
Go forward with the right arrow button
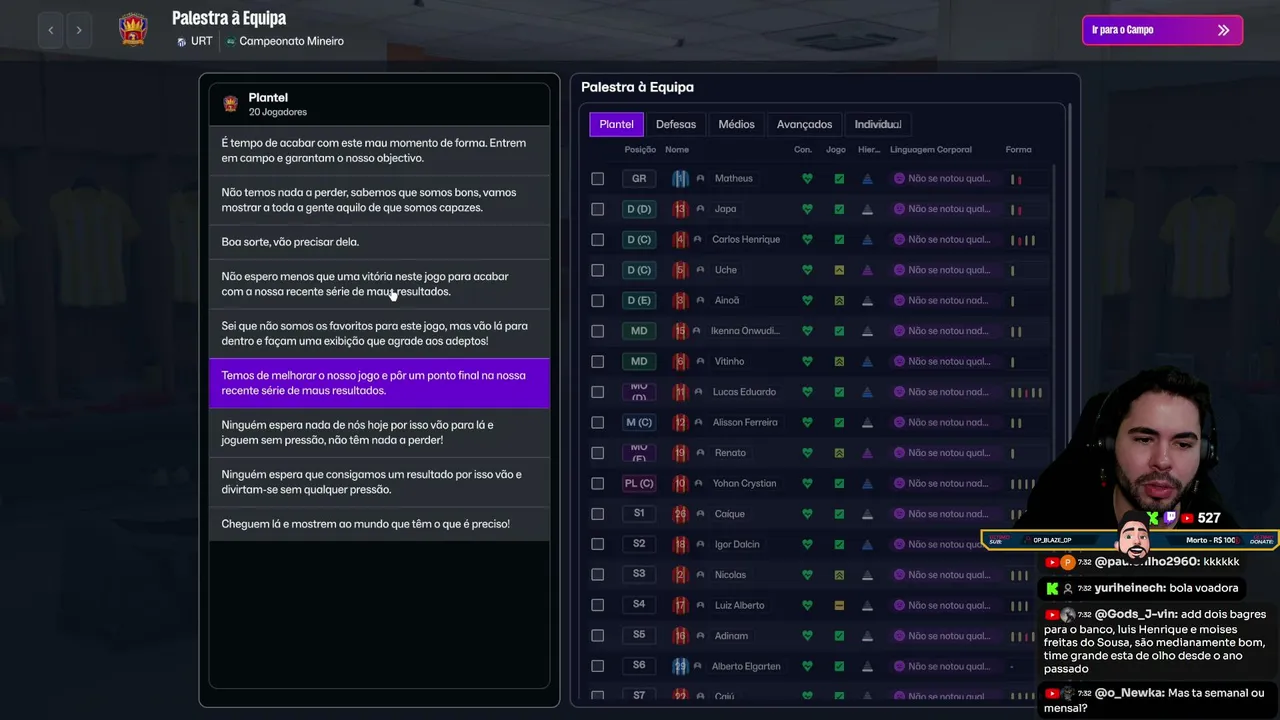[79, 30]
